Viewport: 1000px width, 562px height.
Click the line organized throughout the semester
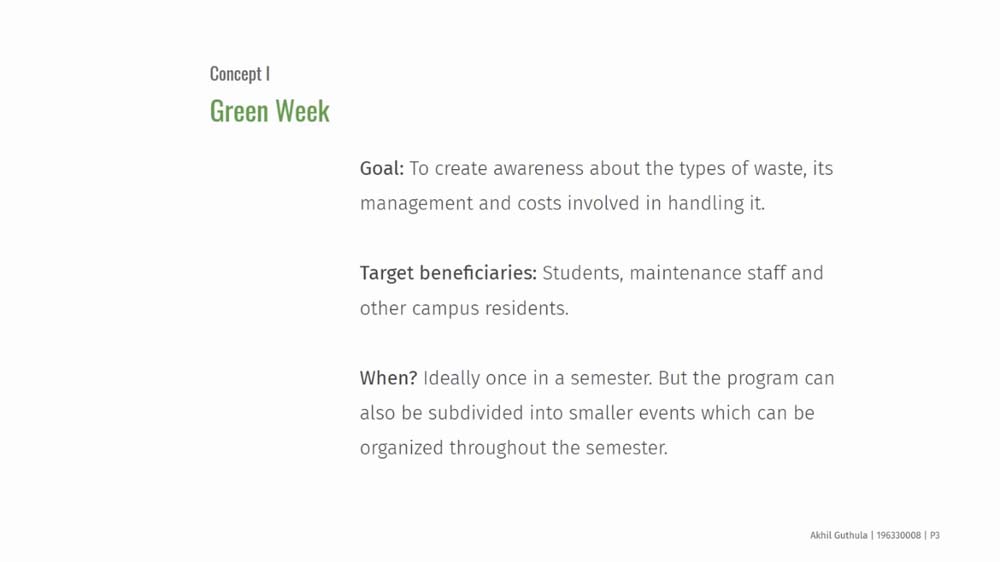513,448
